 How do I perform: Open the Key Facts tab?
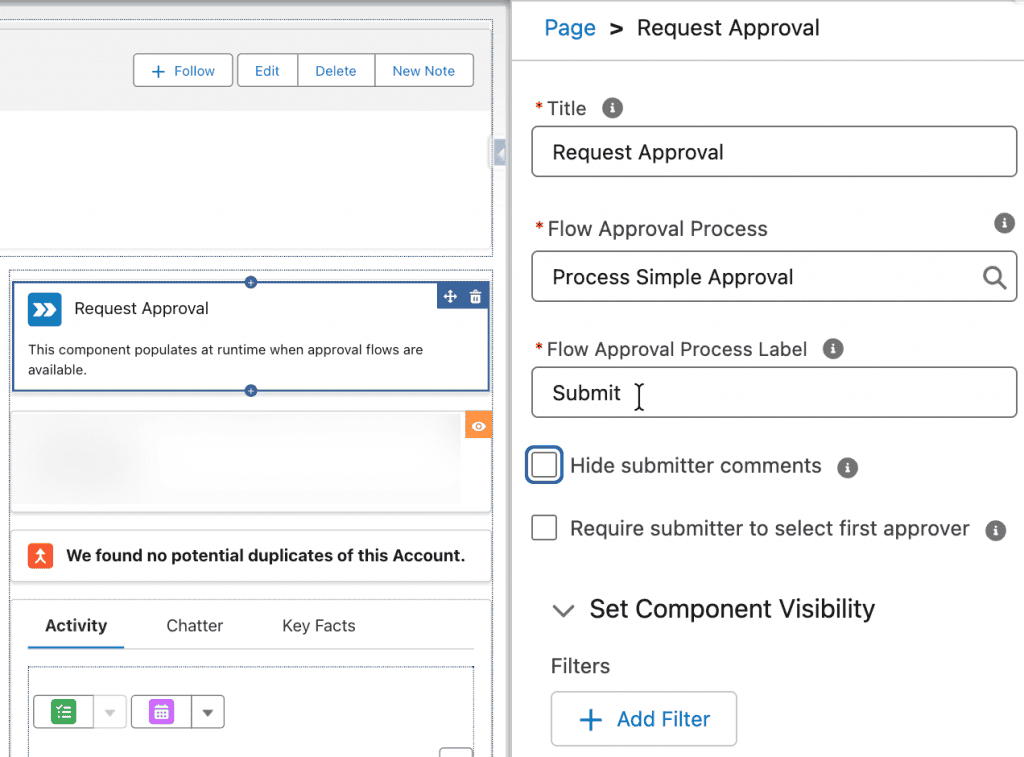tap(318, 625)
